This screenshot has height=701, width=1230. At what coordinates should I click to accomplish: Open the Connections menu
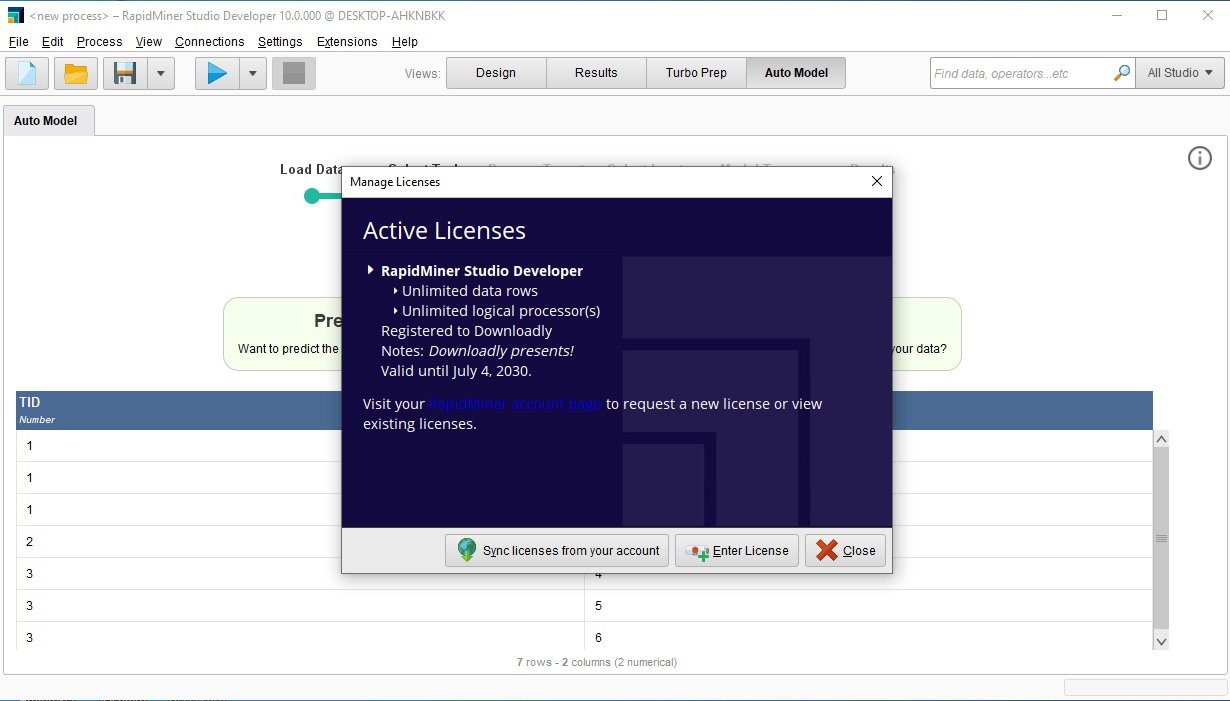point(210,42)
